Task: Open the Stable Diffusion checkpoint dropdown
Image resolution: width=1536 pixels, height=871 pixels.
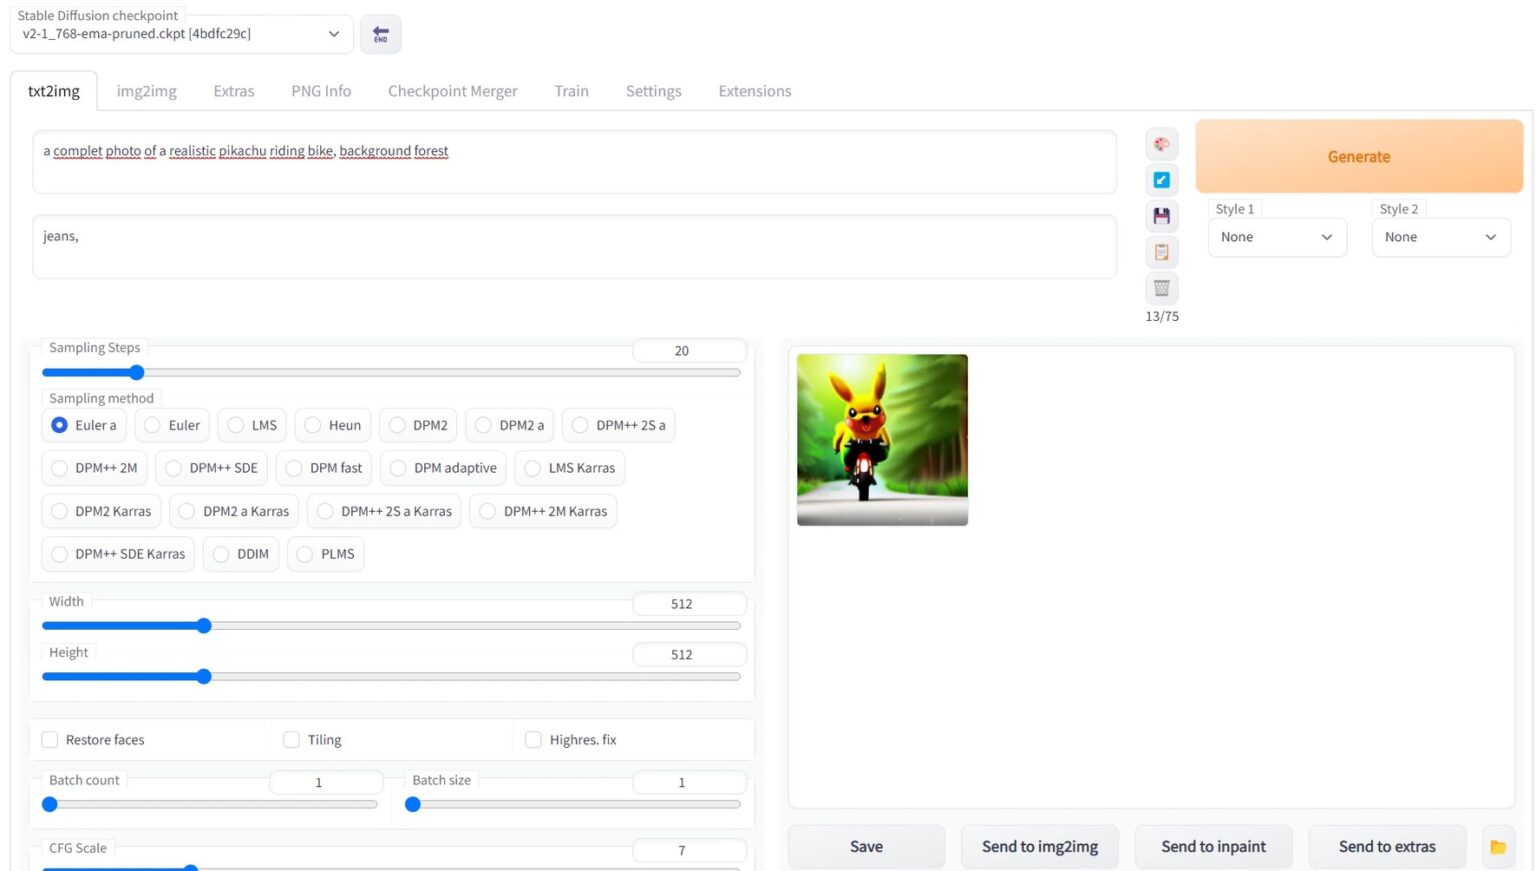Action: (x=181, y=34)
